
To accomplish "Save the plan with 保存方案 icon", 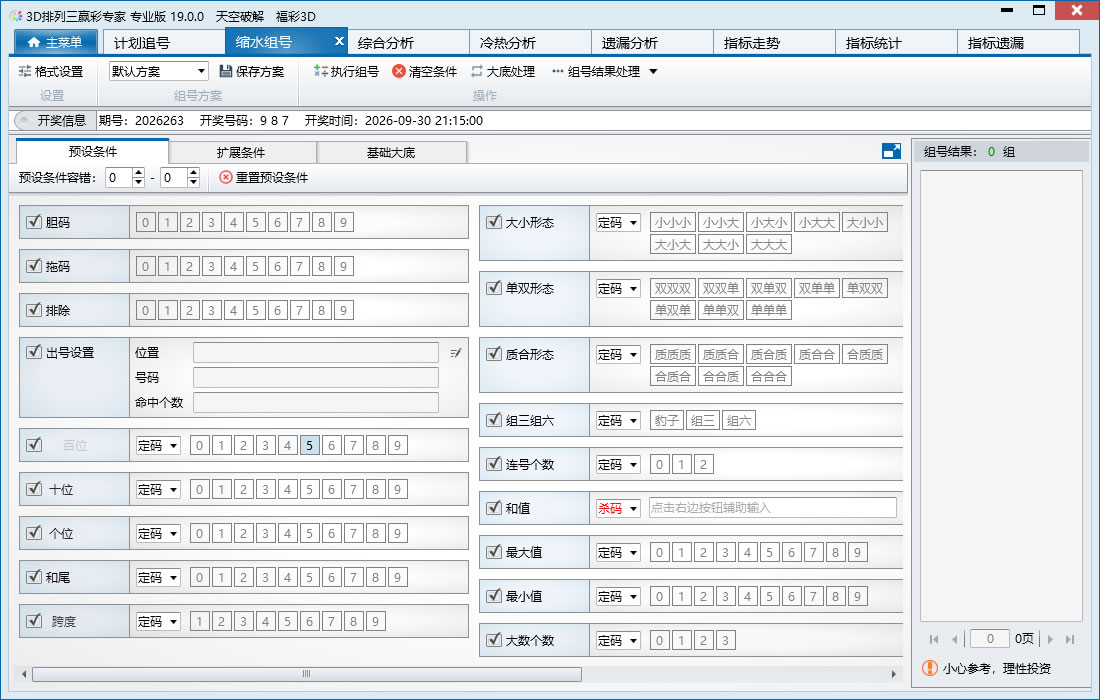I will click(225, 72).
